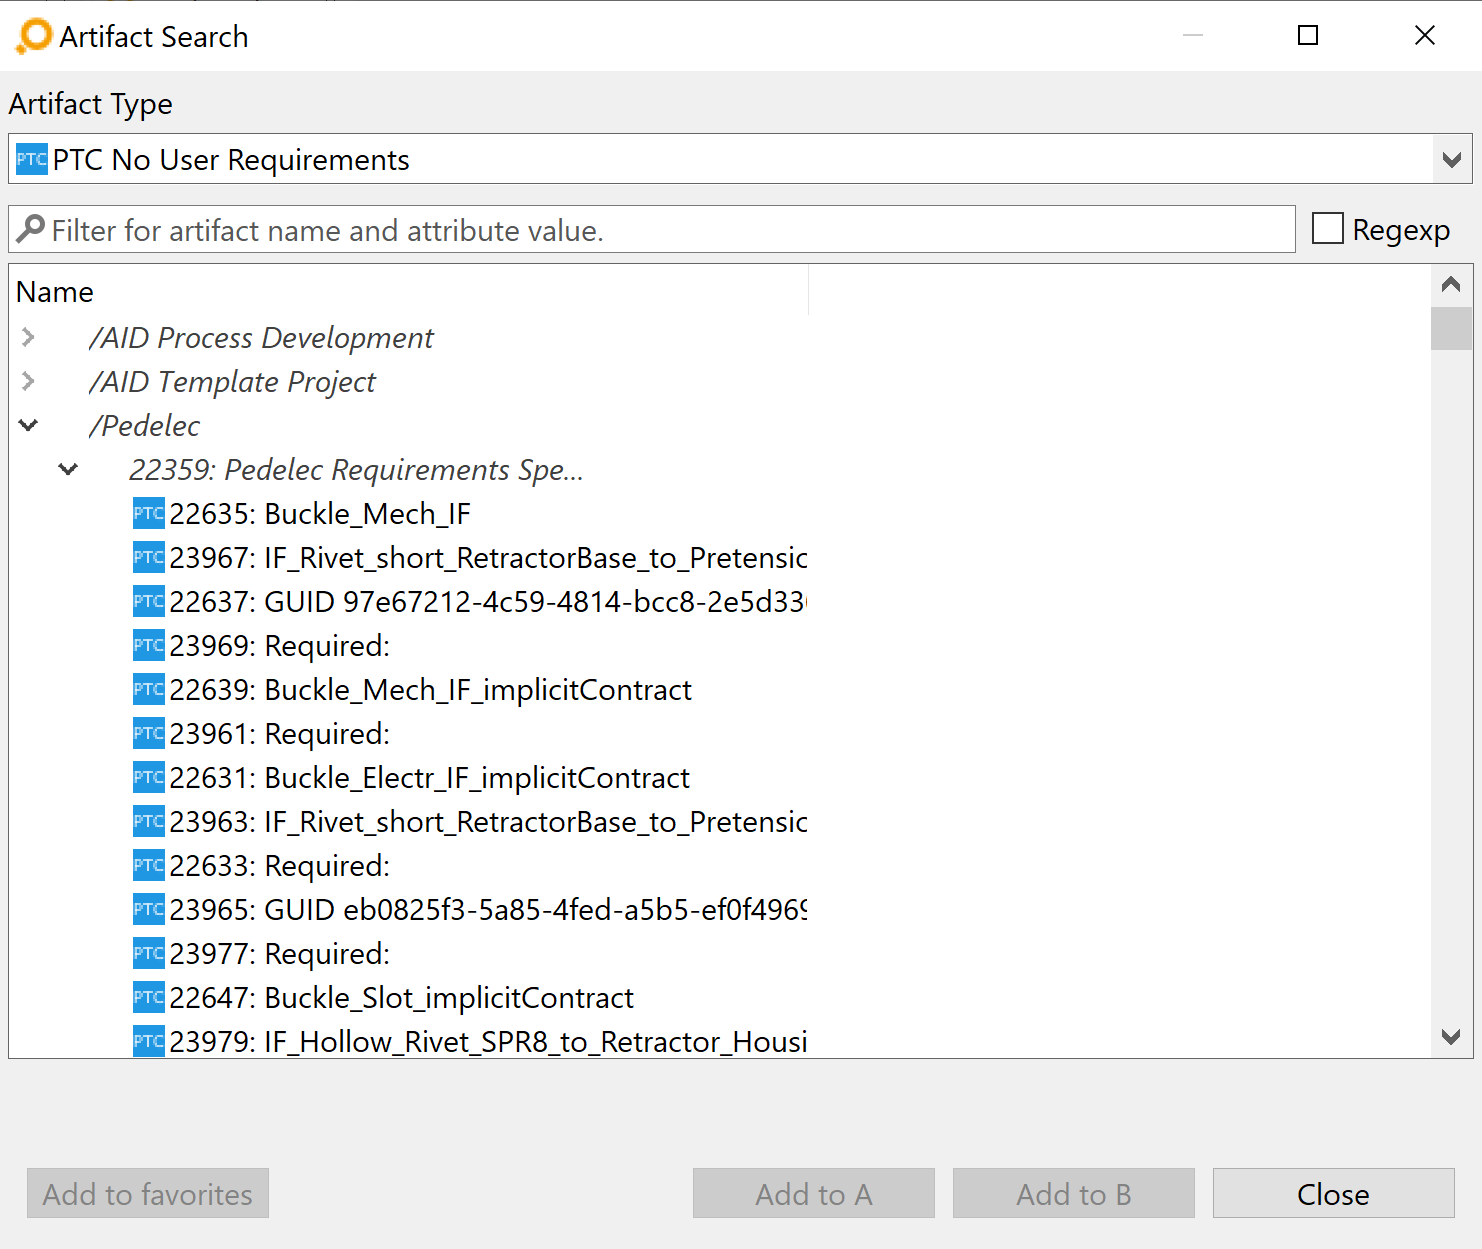The width and height of the screenshot is (1482, 1249).
Task: Click the PTC icon in Artifact Type combo box
Action: click(32, 159)
